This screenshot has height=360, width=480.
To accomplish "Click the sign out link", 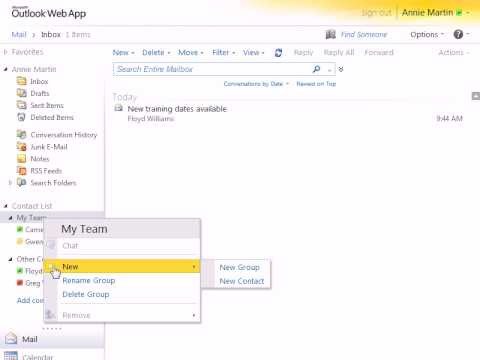I will tap(377, 13).
